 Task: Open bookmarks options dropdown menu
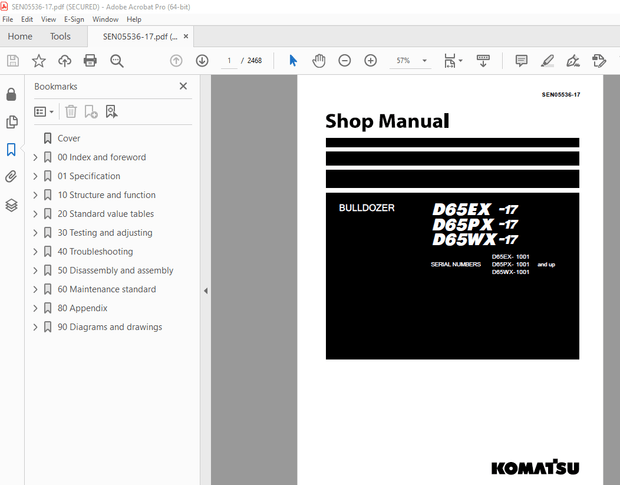43,112
